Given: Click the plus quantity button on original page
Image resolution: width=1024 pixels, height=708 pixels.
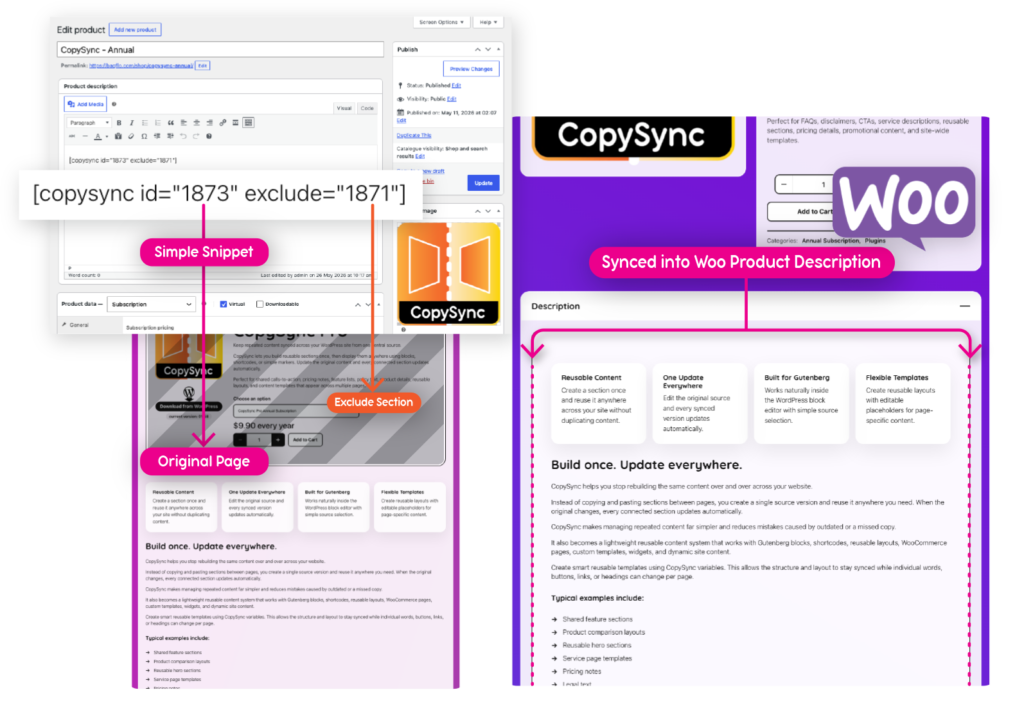Looking at the screenshot, I should [x=278, y=440].
